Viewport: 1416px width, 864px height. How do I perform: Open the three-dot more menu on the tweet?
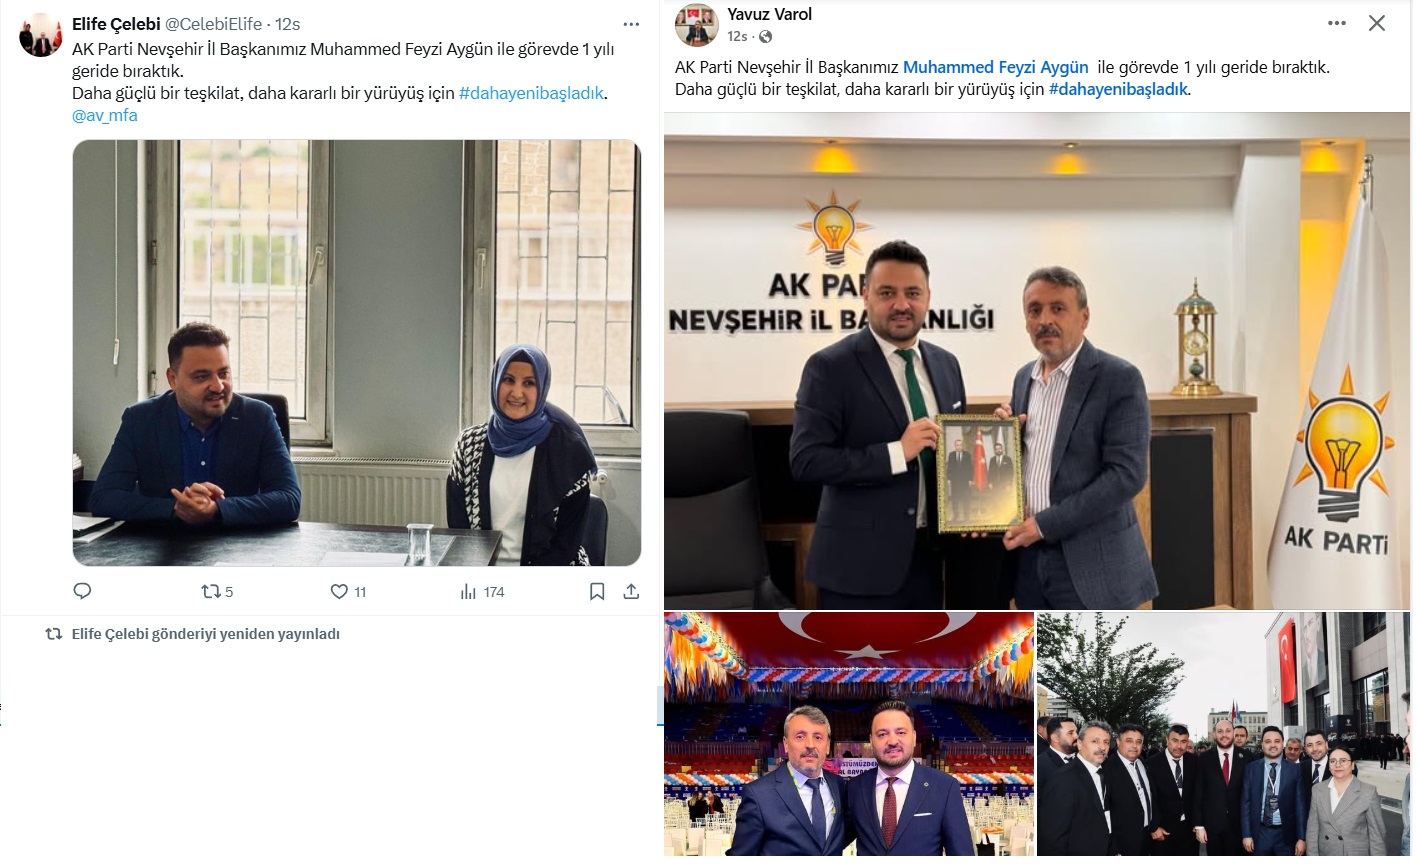click(x=631, y=24)
